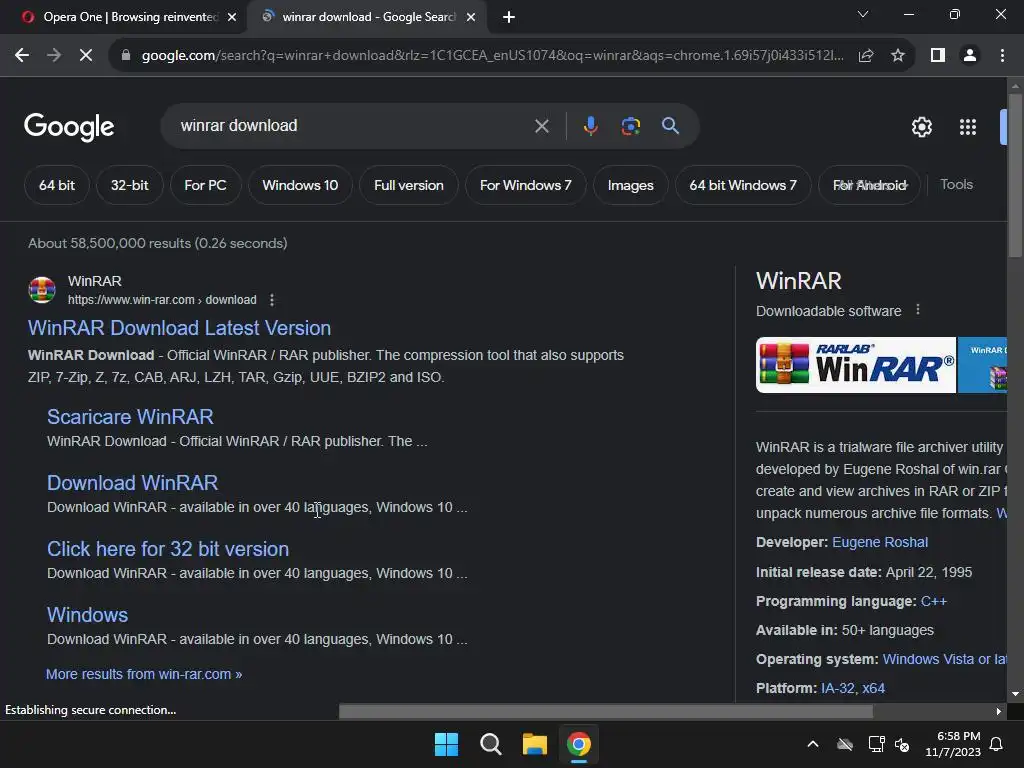Close the winrar download search tab

pos(471,17)
